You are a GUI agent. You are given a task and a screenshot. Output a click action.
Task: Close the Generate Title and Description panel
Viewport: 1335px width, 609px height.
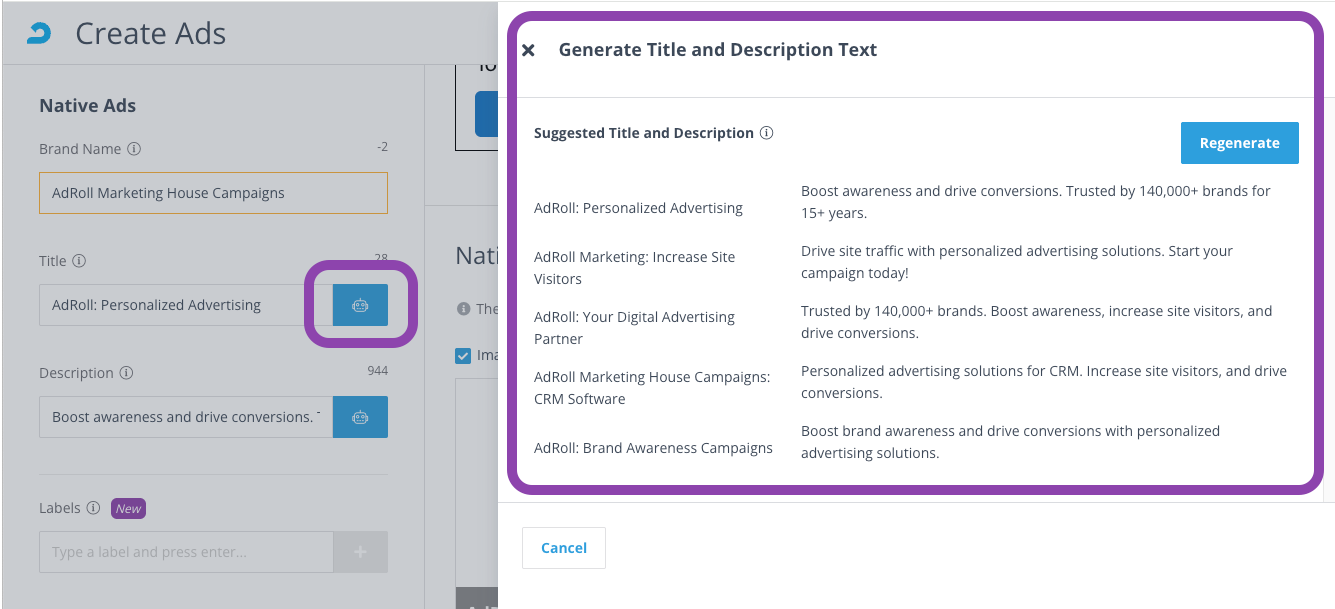click(x=529, y=50)
